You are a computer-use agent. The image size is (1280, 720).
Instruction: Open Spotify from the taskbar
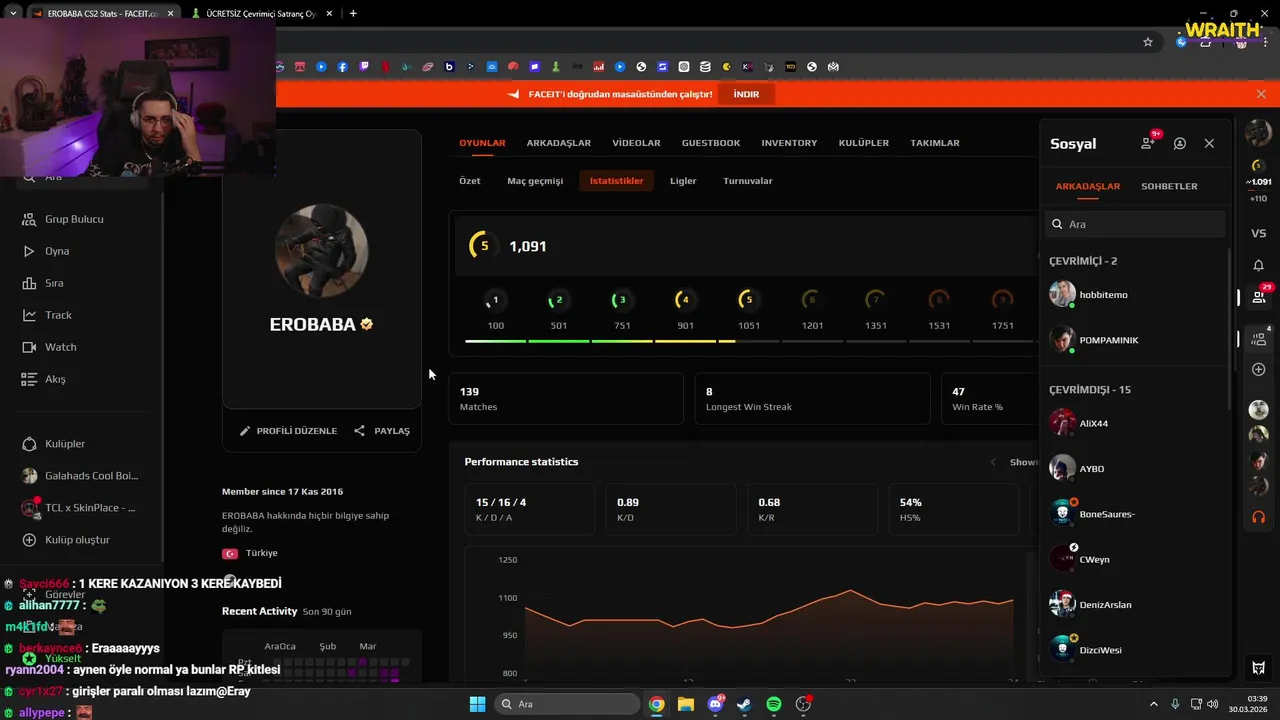click(x=774, y=704)
